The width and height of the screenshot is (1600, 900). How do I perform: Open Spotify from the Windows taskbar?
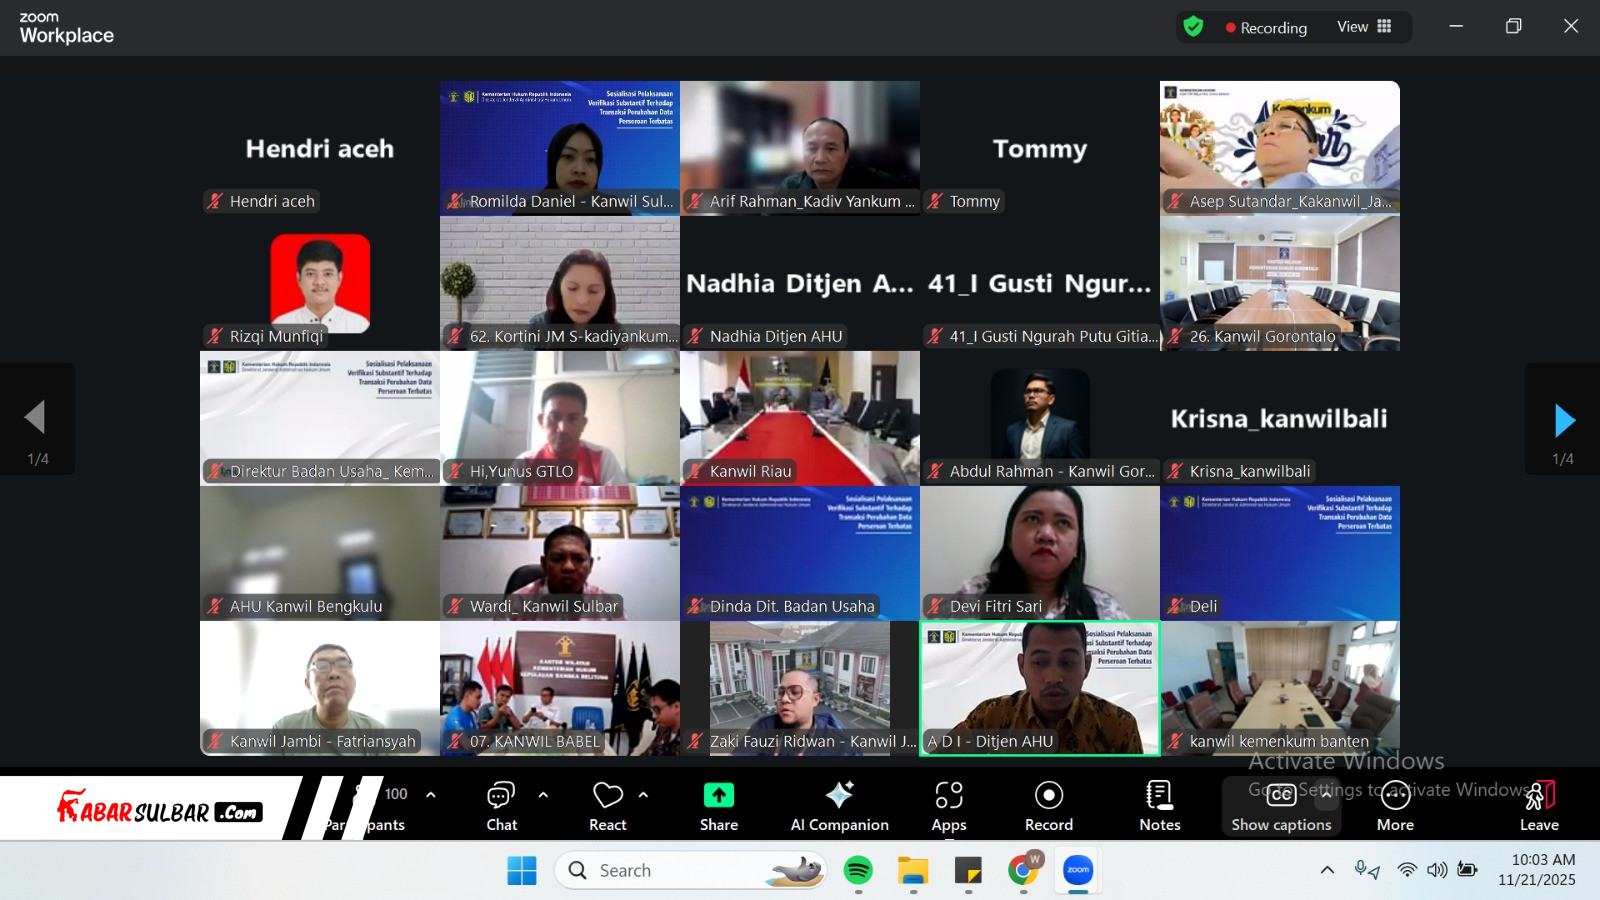point(858,871)
